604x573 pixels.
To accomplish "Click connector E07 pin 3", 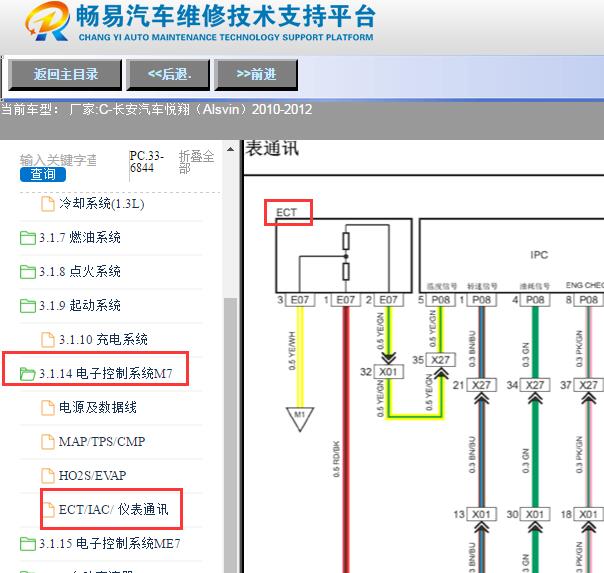I will 300,300.
